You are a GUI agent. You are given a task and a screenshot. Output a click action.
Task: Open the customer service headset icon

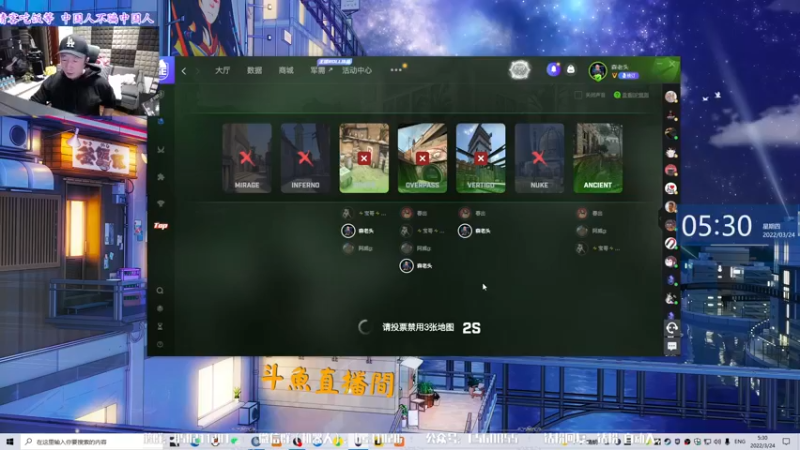click(671, 328)
